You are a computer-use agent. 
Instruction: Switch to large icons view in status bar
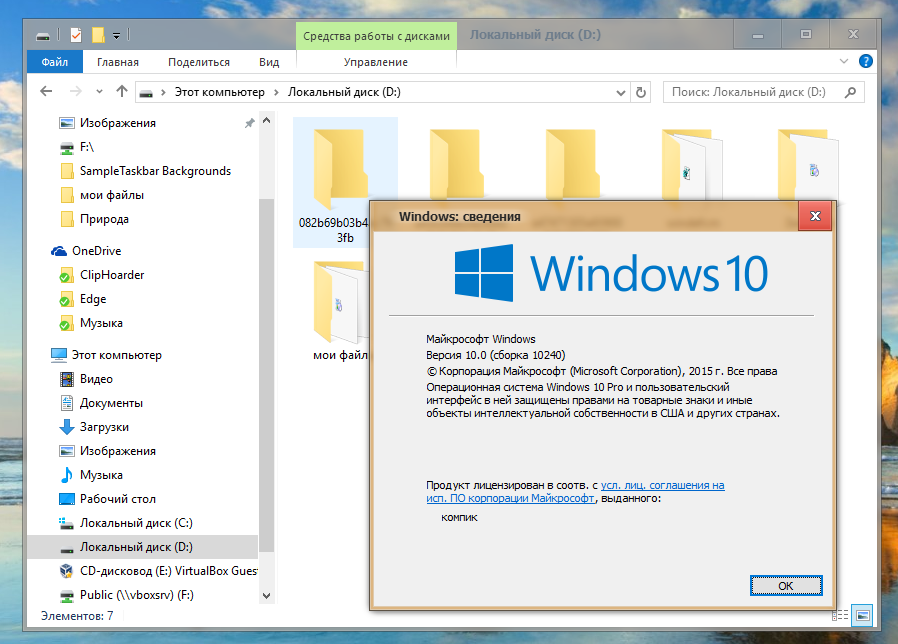862,615
